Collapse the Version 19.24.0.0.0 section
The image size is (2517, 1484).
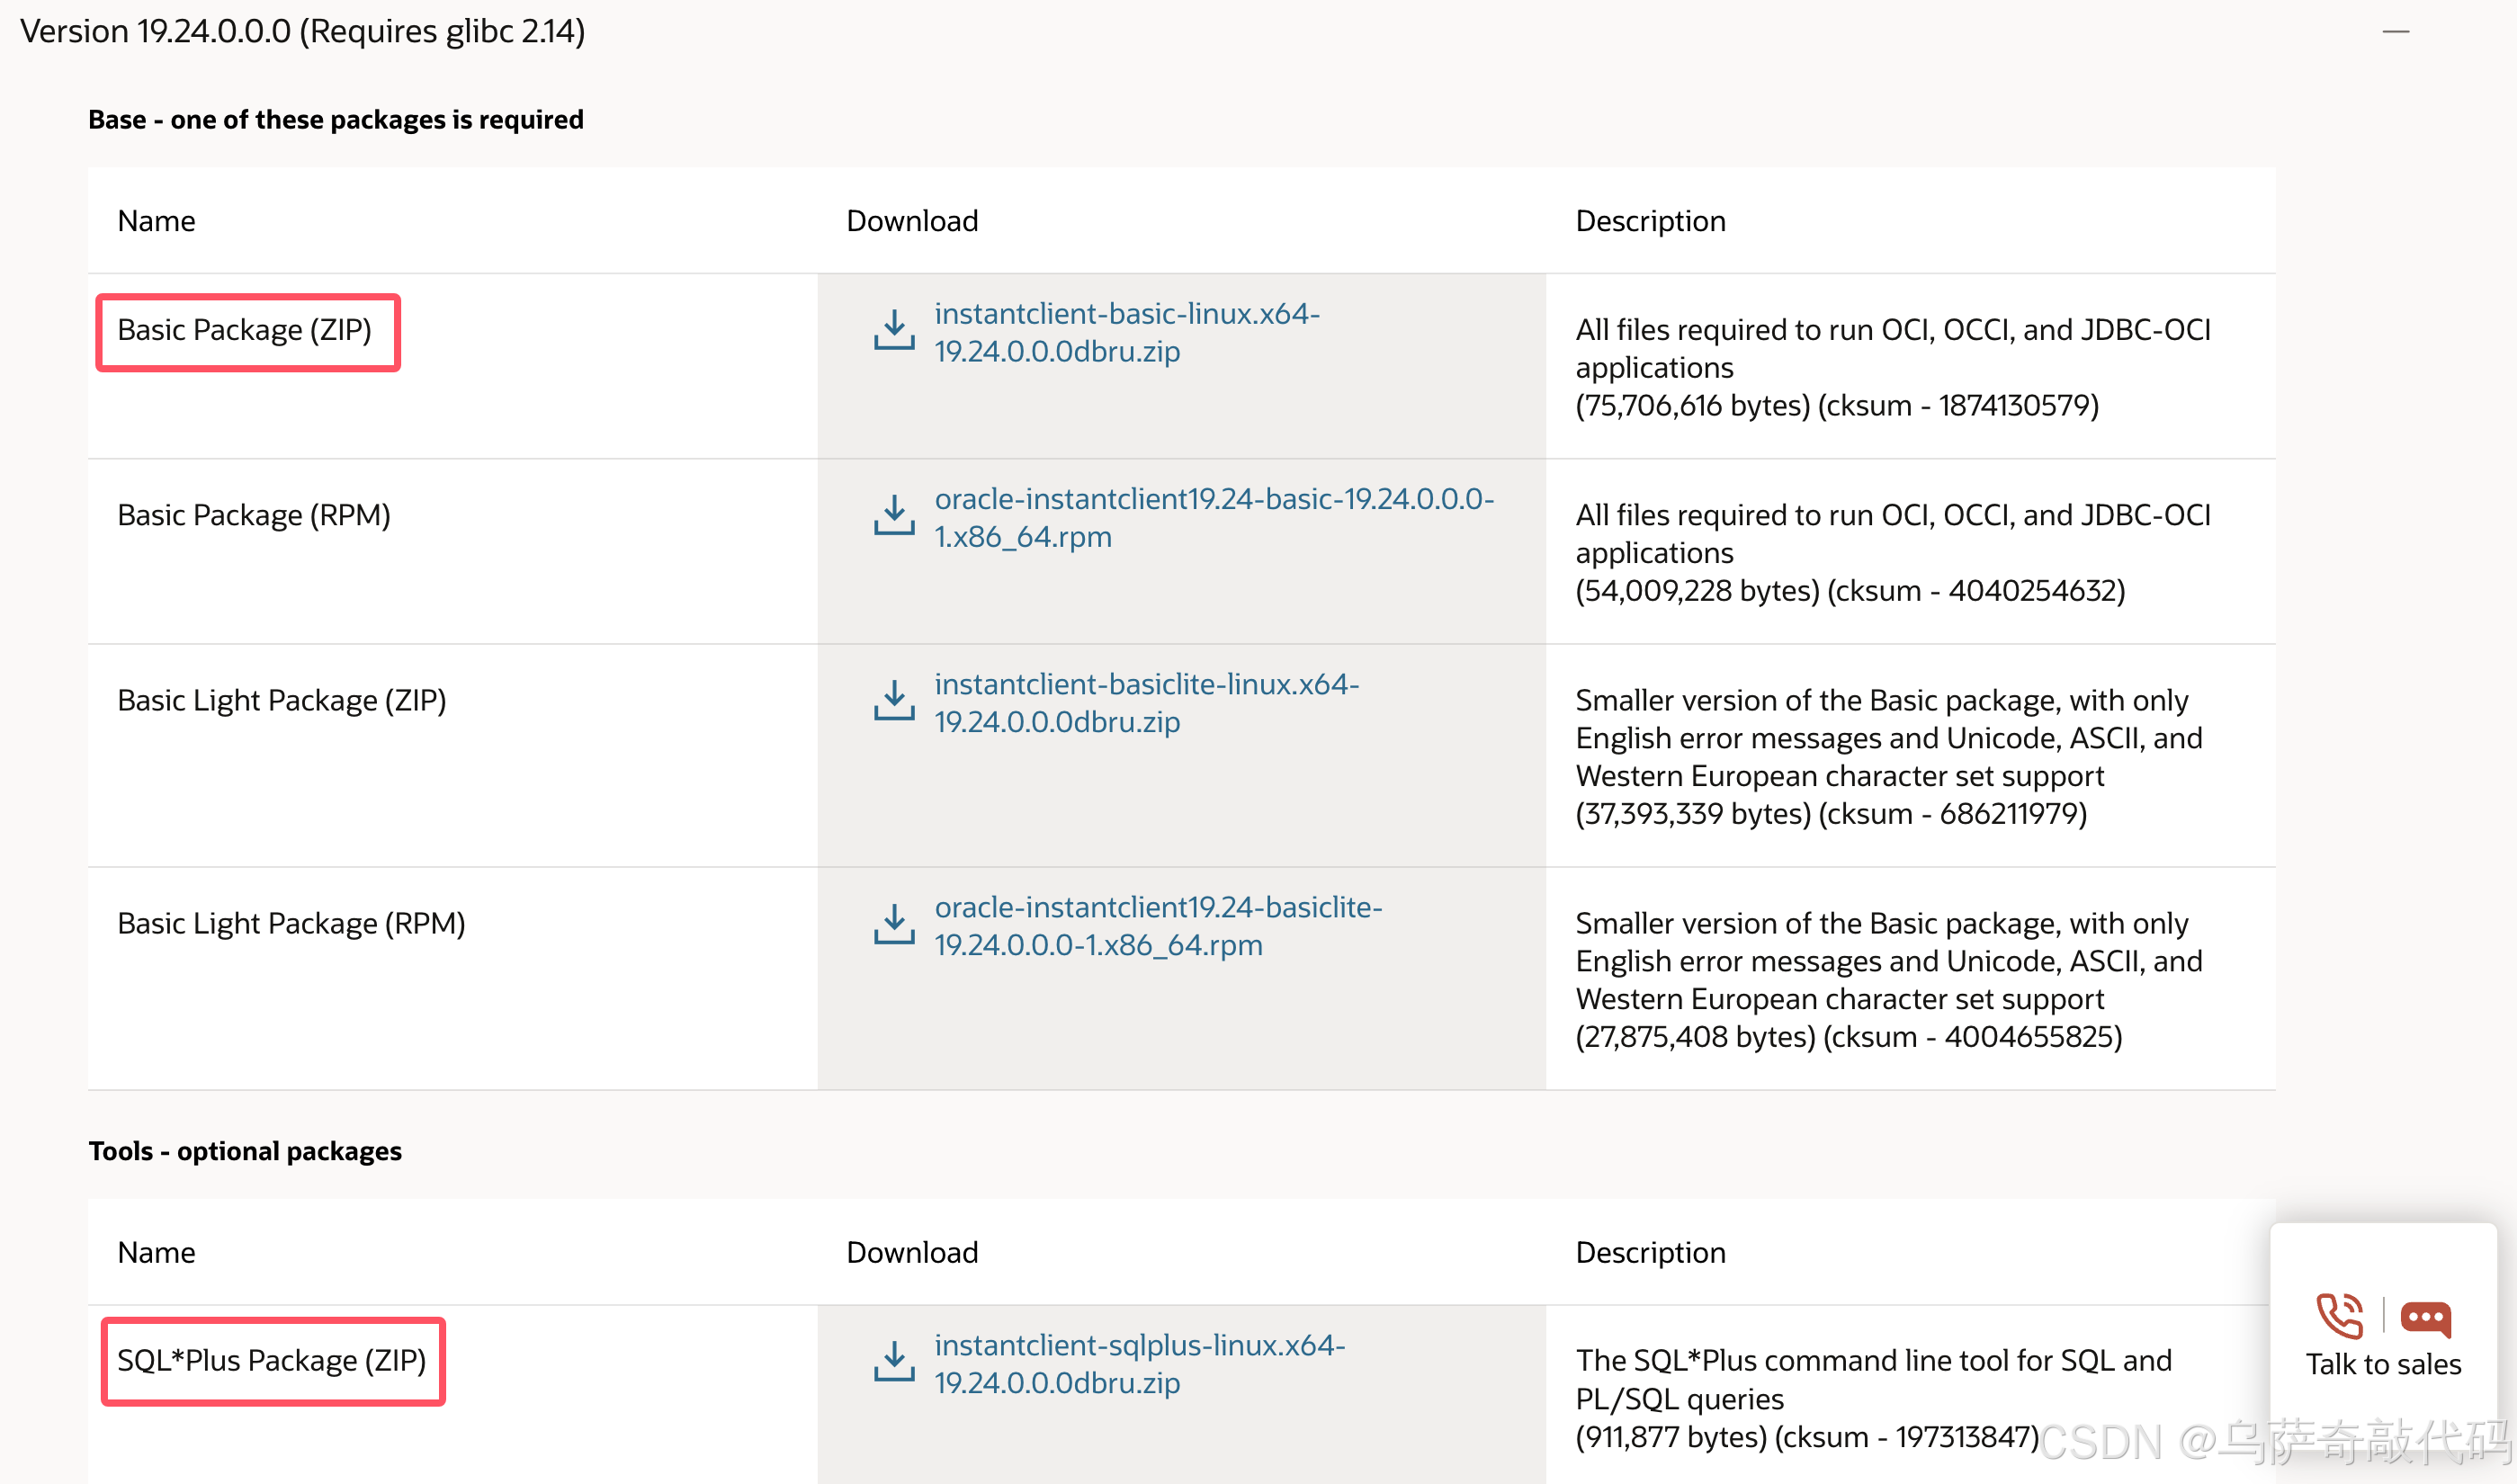click(2395, 32)
